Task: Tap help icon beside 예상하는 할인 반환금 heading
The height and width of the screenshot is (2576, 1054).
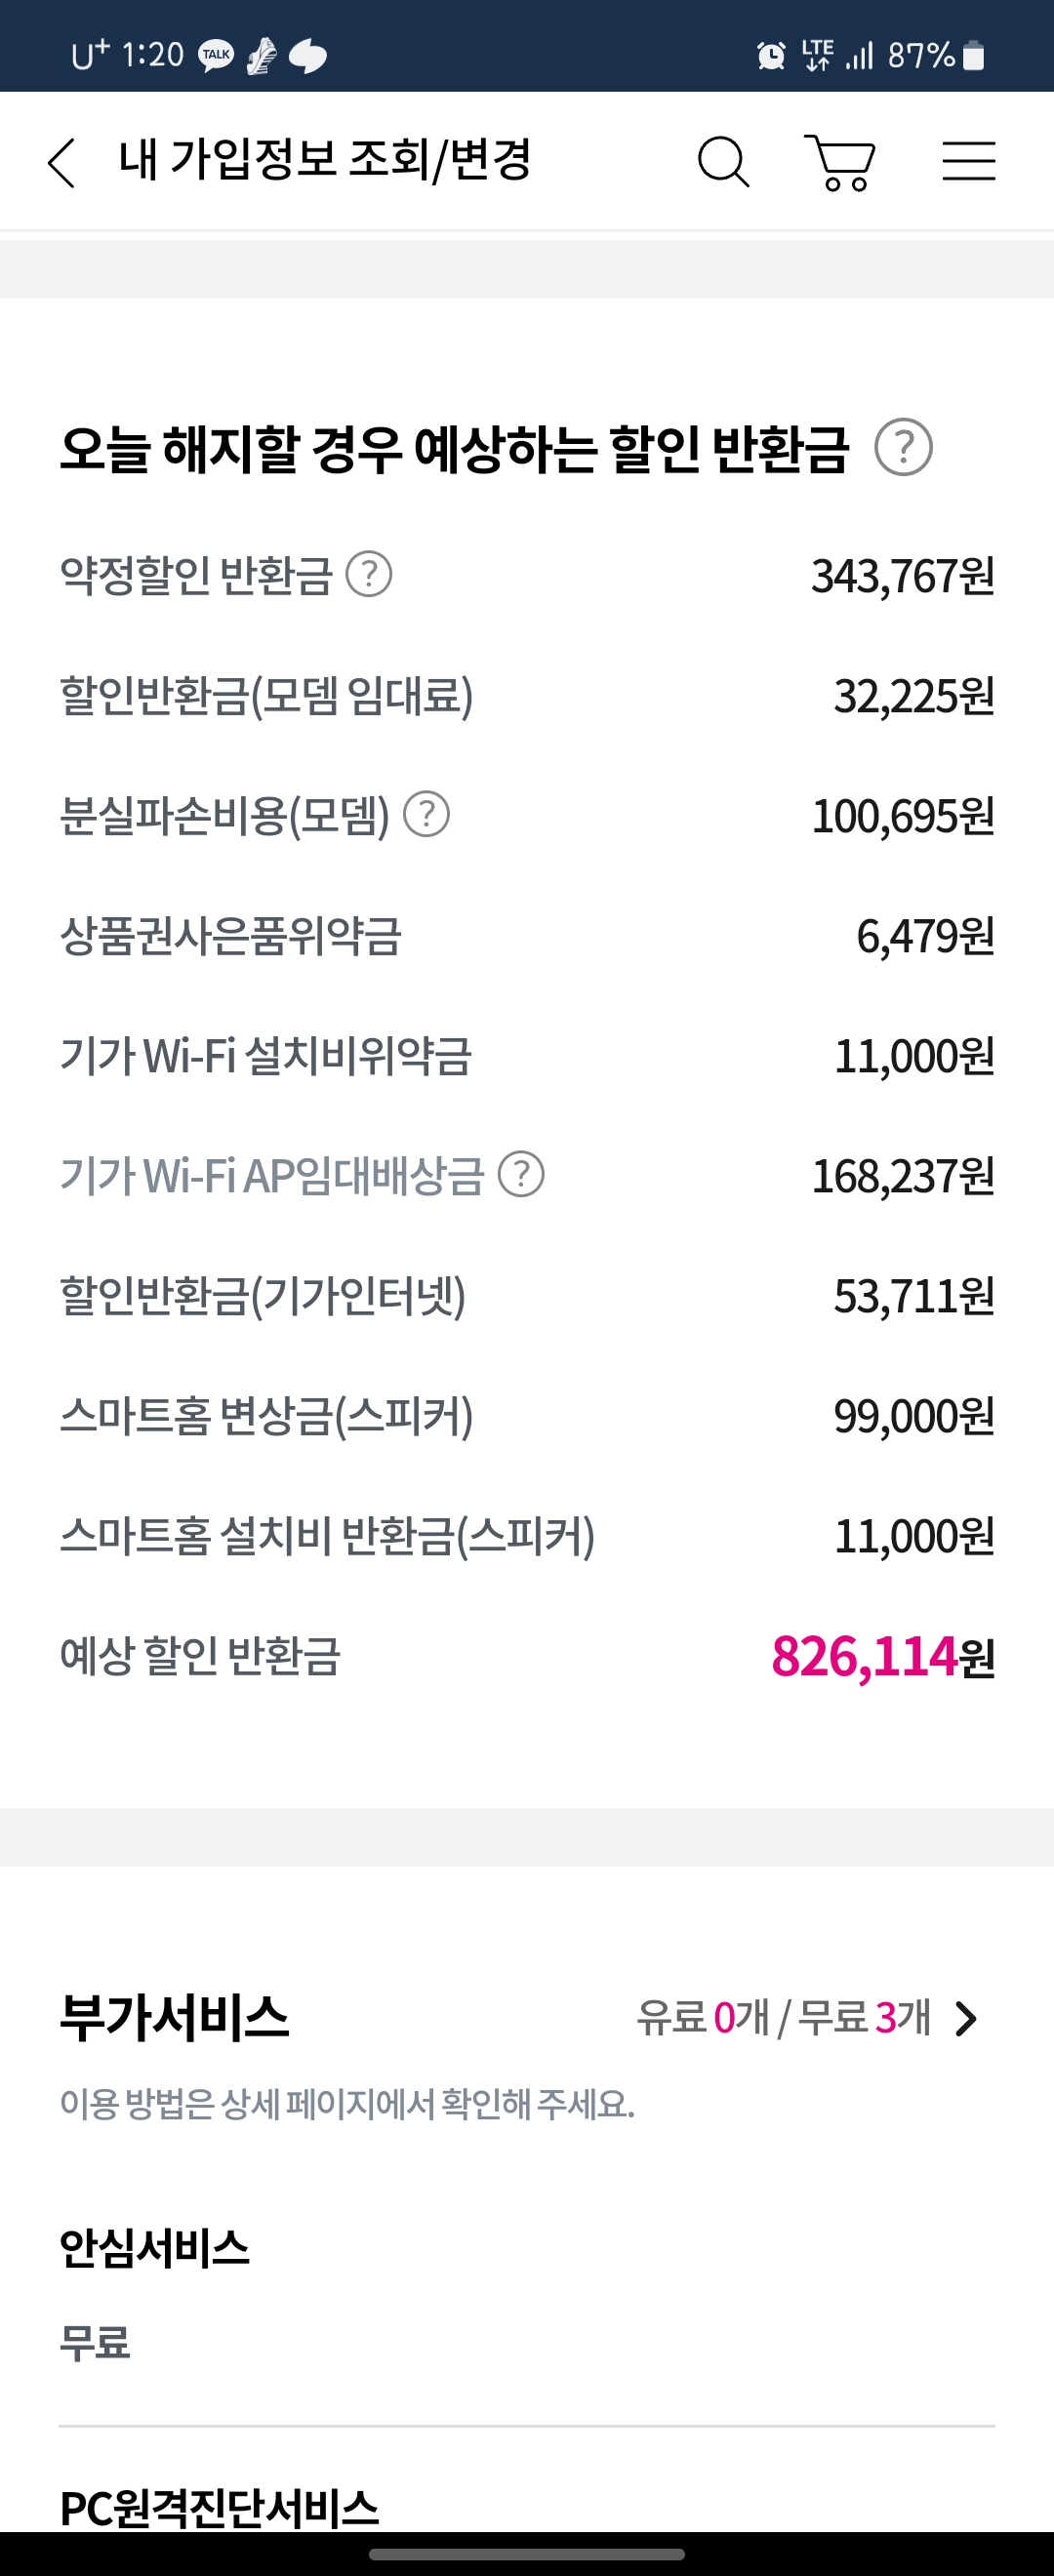Action: click(x=903, y=447)
